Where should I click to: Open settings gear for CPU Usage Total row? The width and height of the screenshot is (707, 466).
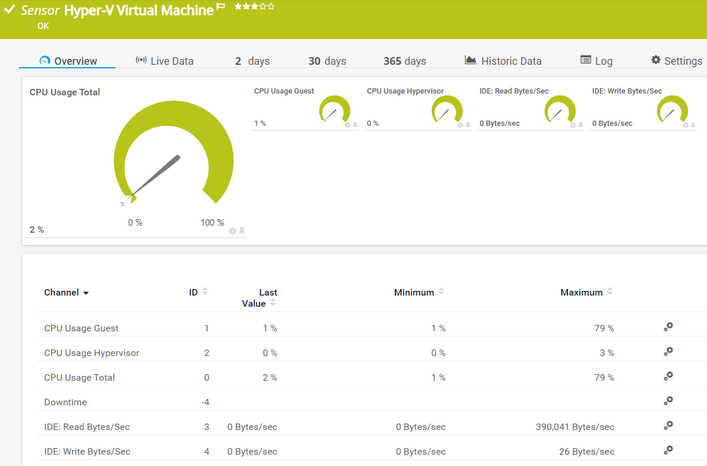pyautogui.click(x=668, y=376)
